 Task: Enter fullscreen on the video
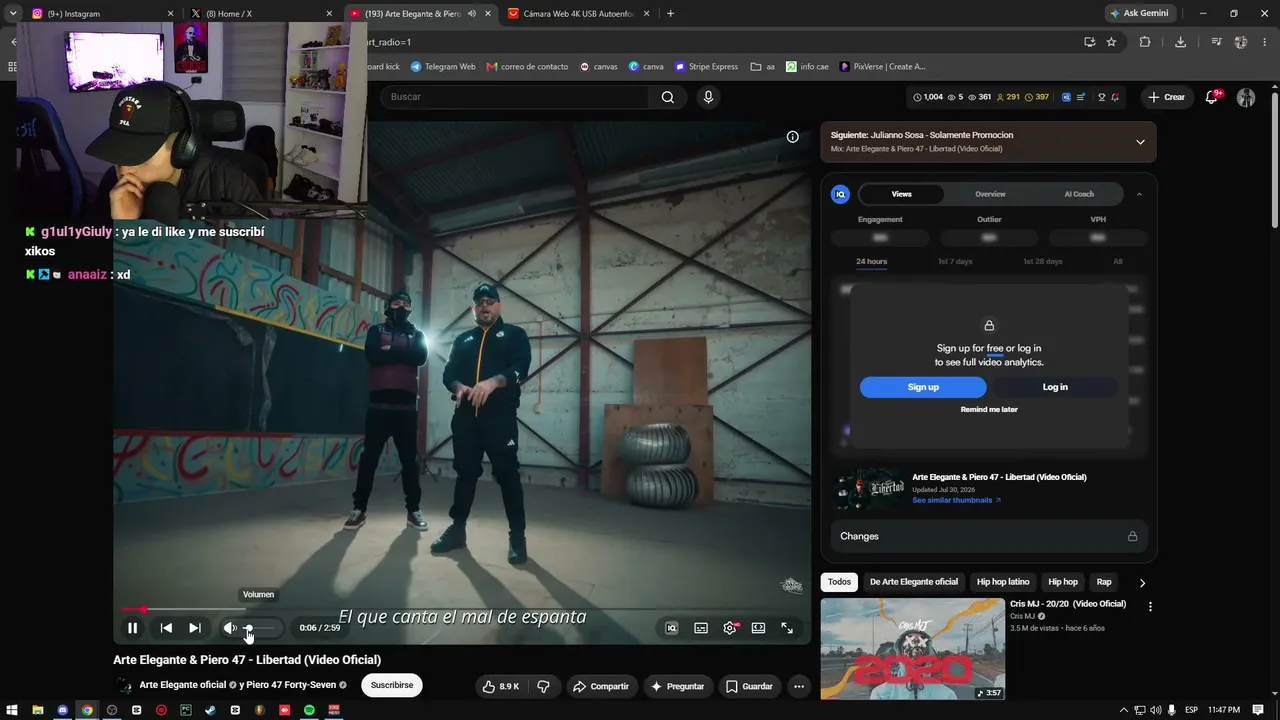787,628
